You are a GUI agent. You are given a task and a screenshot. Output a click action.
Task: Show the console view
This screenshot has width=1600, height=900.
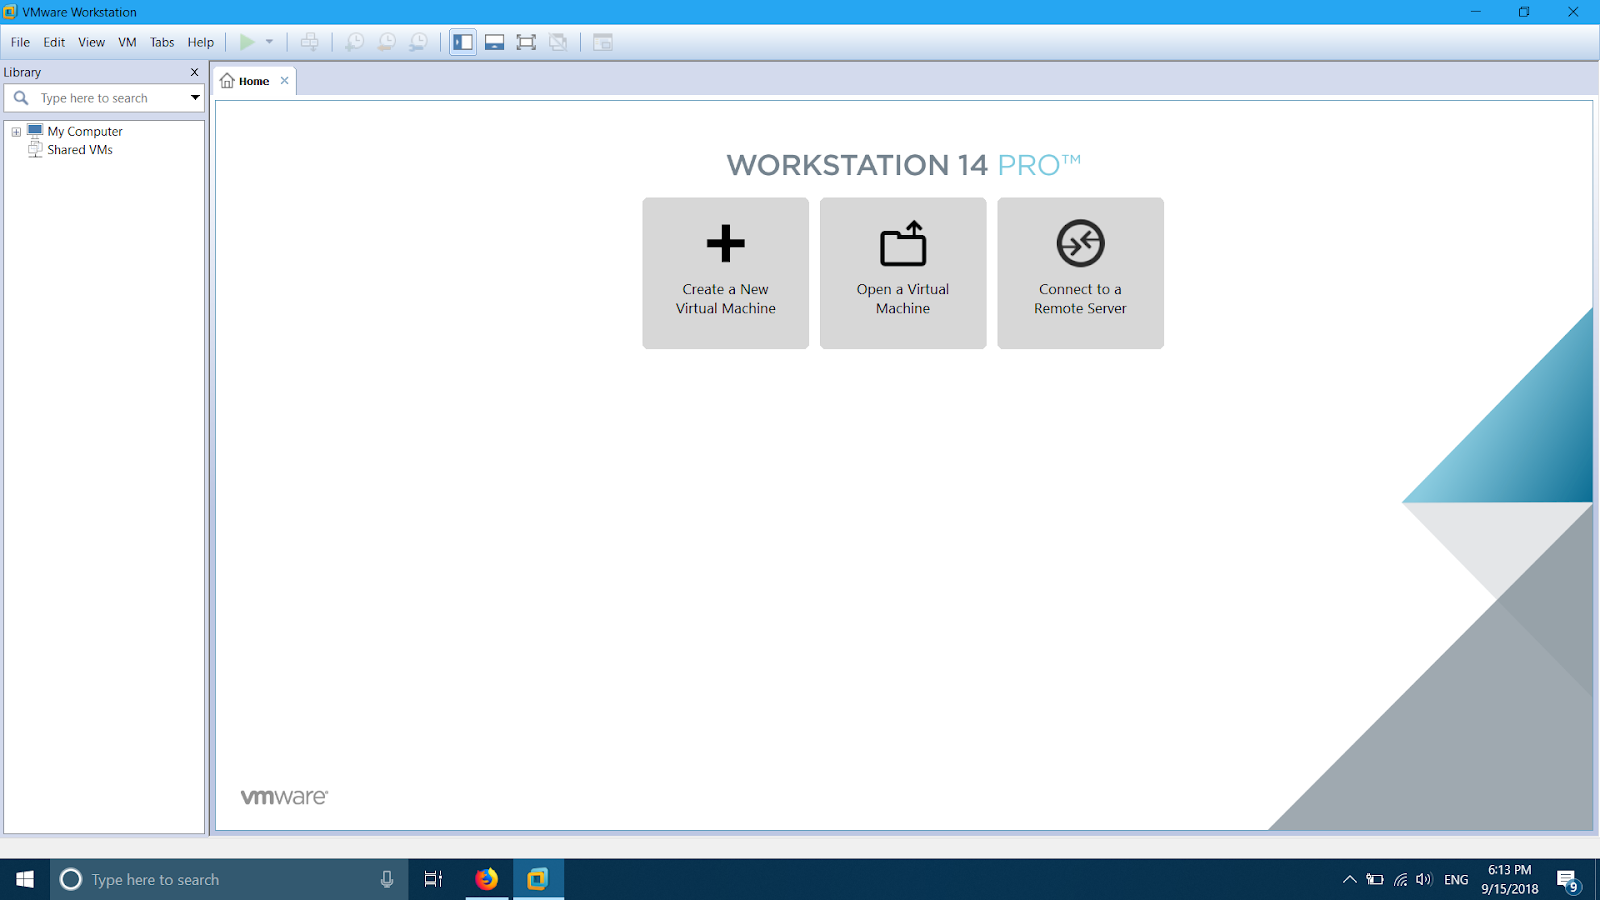(602, 42)
